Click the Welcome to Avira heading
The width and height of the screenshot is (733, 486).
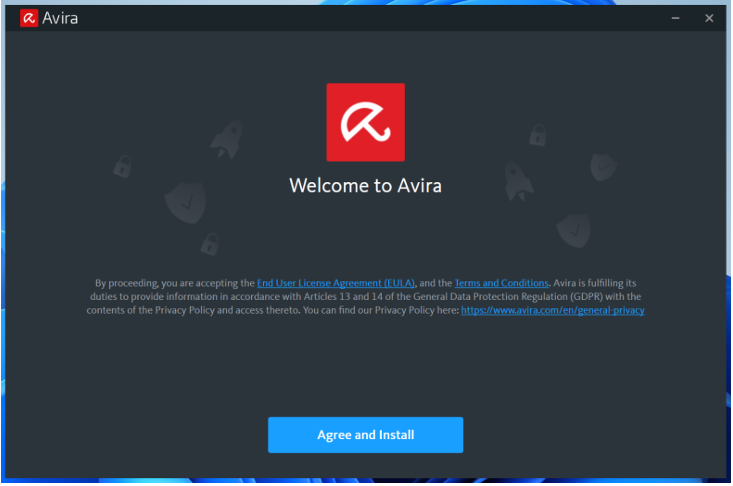click(365, 186)
